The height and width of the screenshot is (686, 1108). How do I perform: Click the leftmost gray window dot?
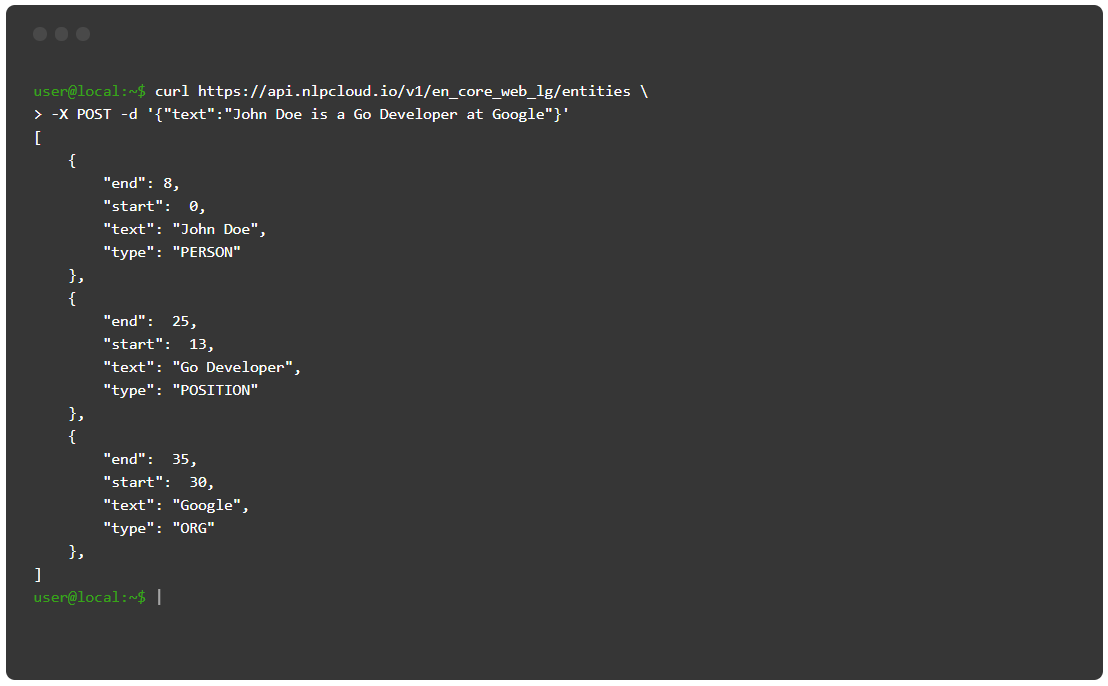point(40,34)
